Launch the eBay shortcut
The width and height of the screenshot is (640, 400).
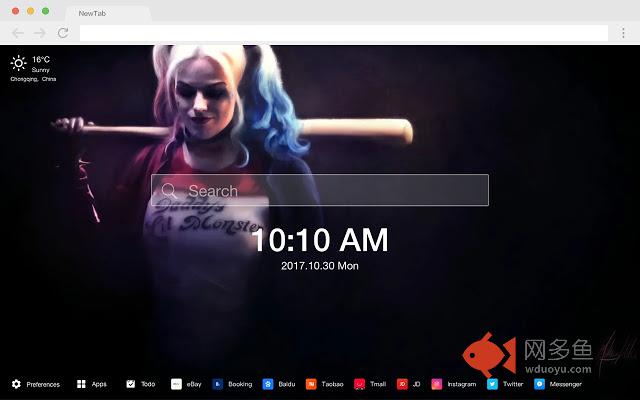(x=176, y=384)
